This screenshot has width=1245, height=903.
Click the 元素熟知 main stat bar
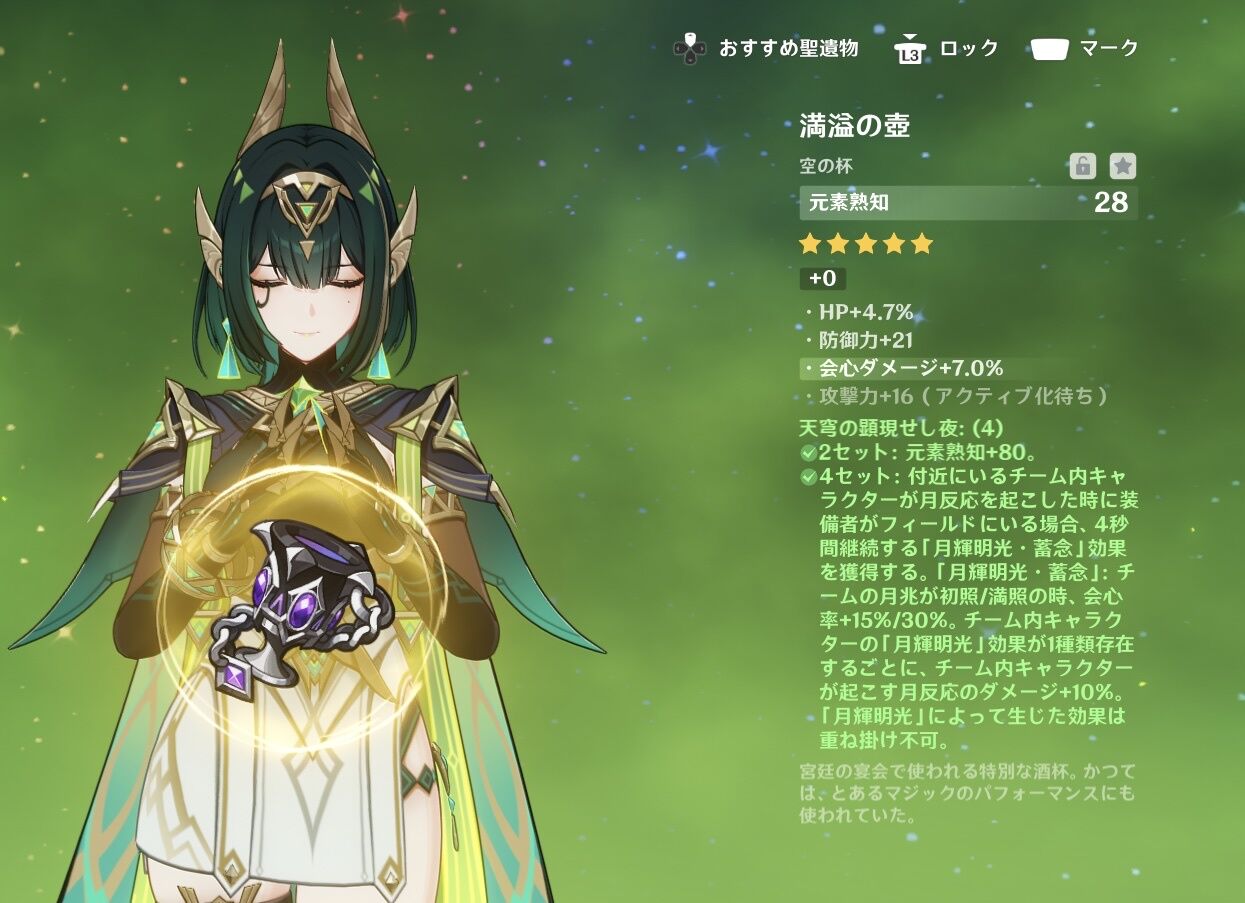pyautogui.click(x=968, y=203)
